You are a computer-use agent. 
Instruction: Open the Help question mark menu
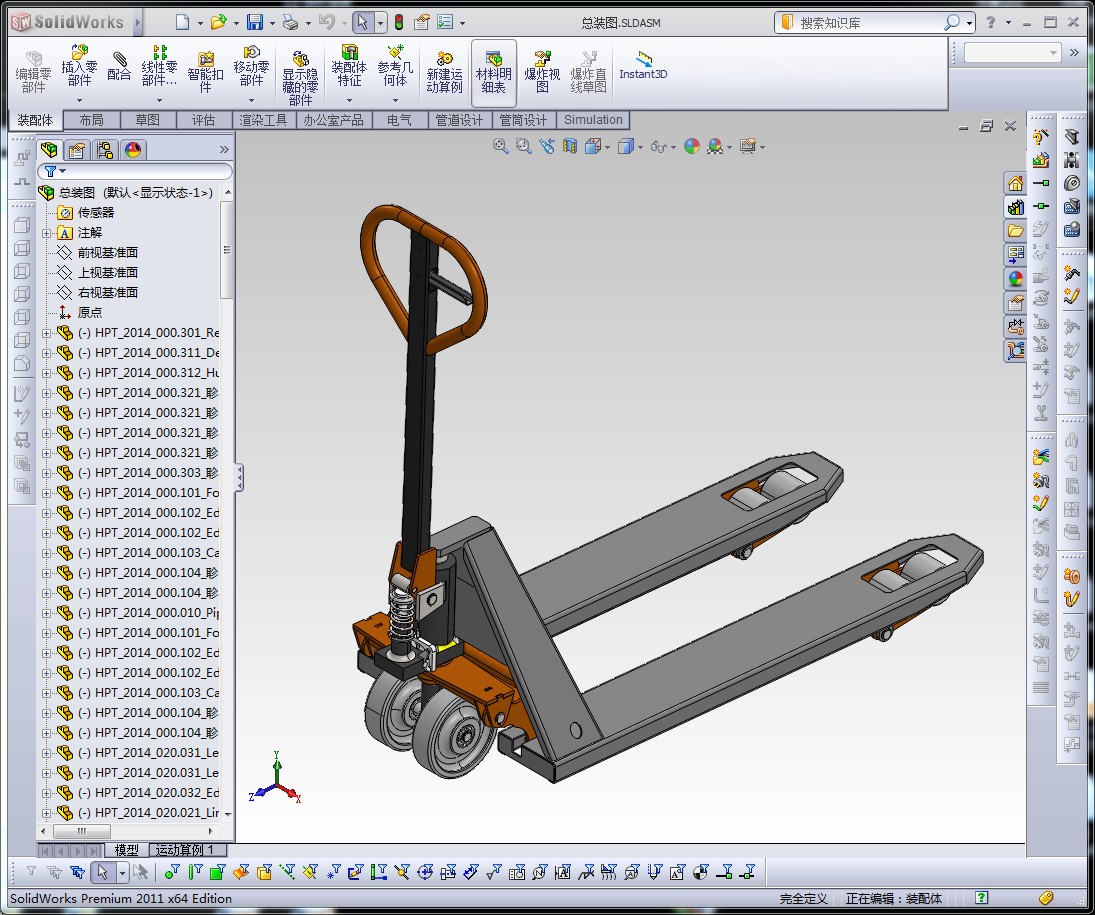(x=990, y=22)
